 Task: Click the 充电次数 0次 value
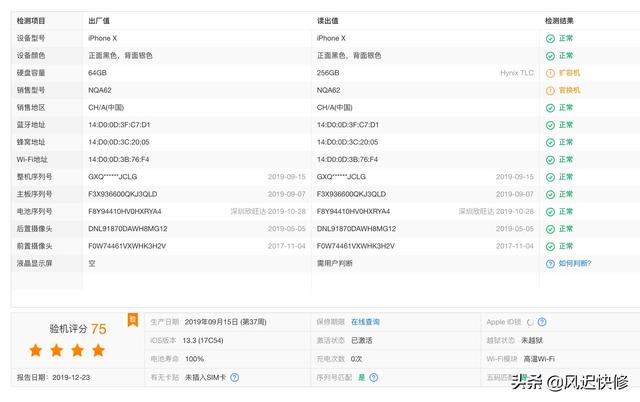point(356,359)
